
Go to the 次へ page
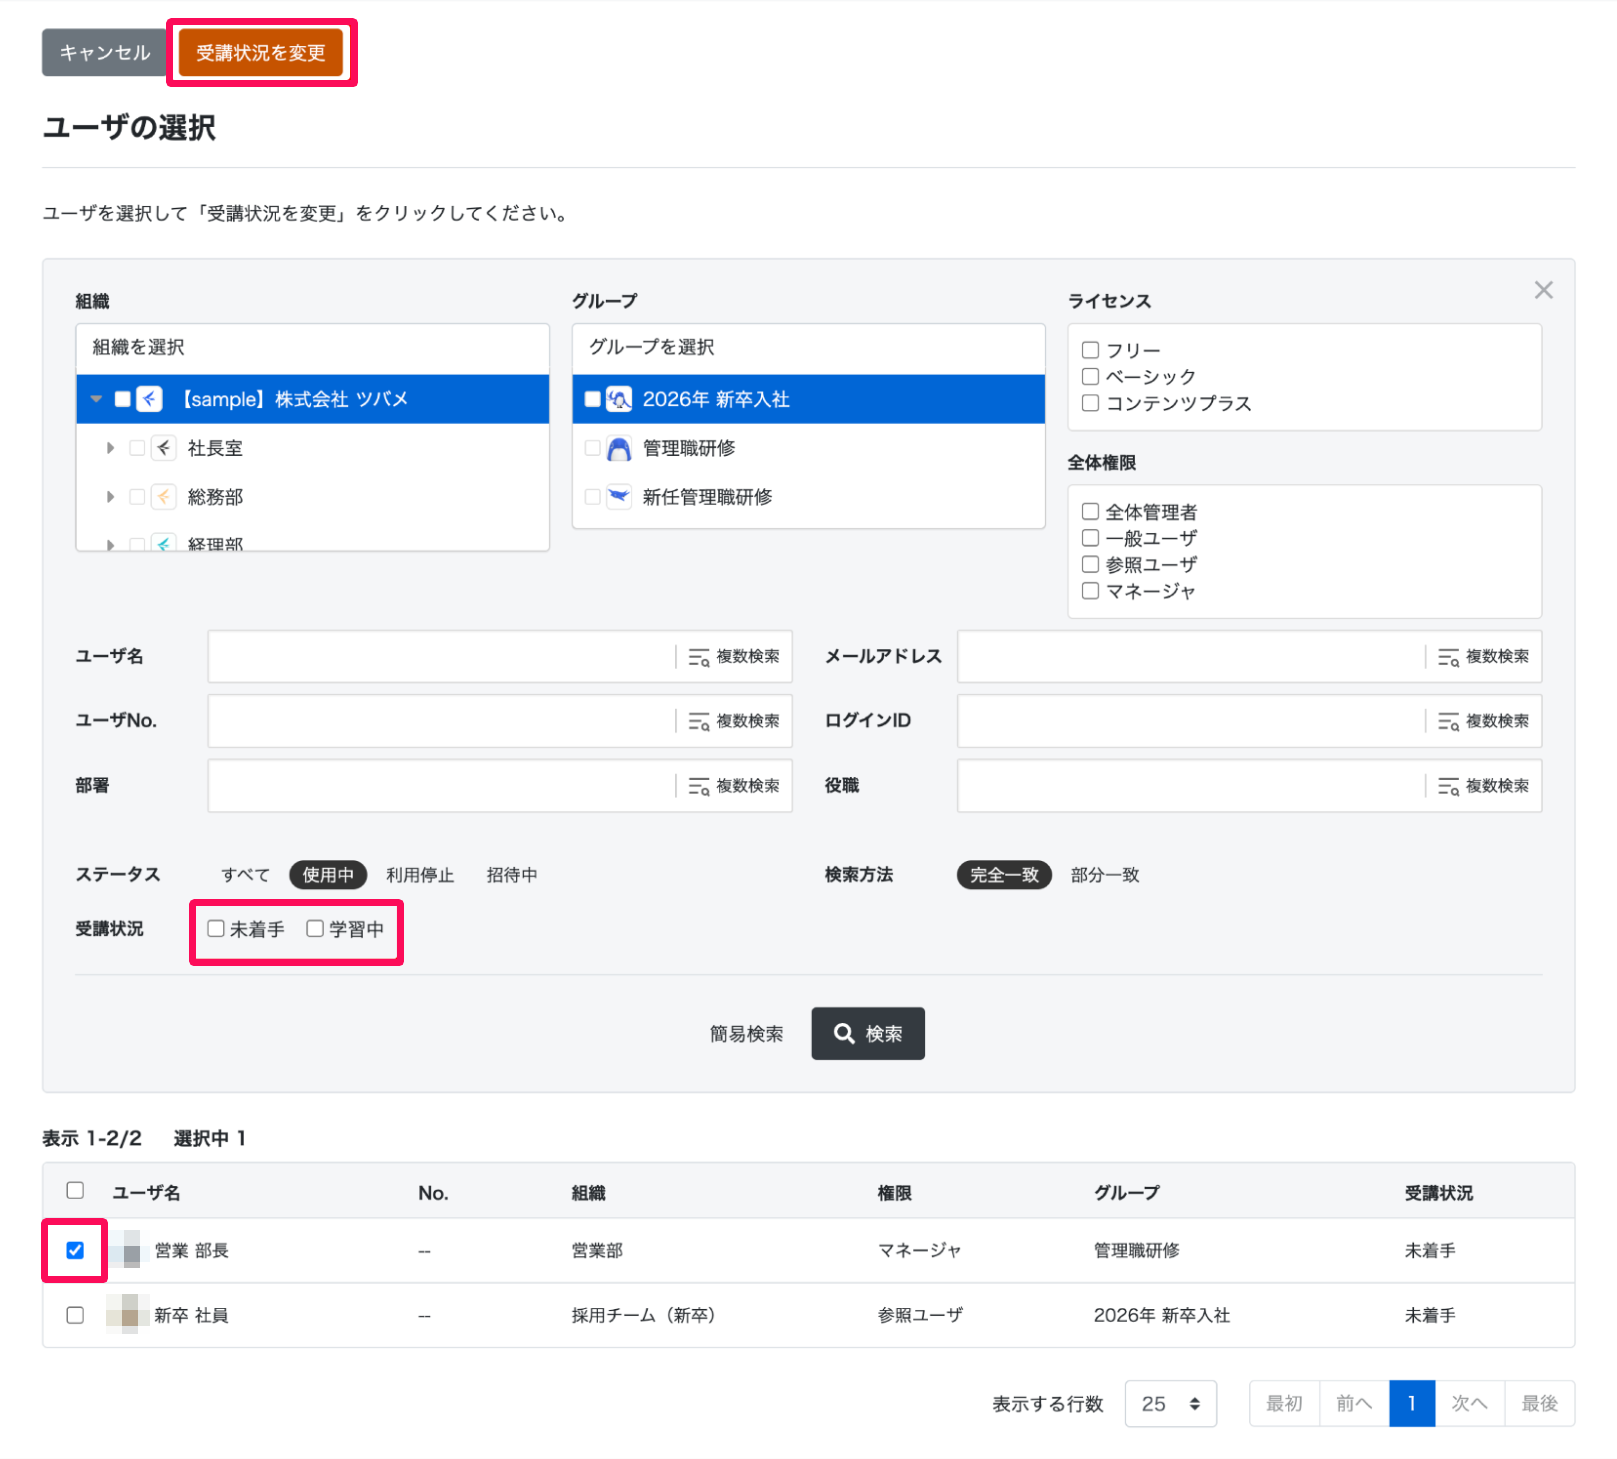pos(1470,1404)
